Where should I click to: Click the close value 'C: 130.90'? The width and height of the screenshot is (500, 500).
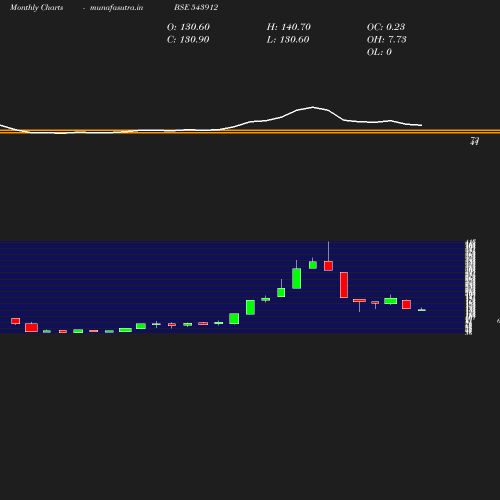(x=188, y=40)
